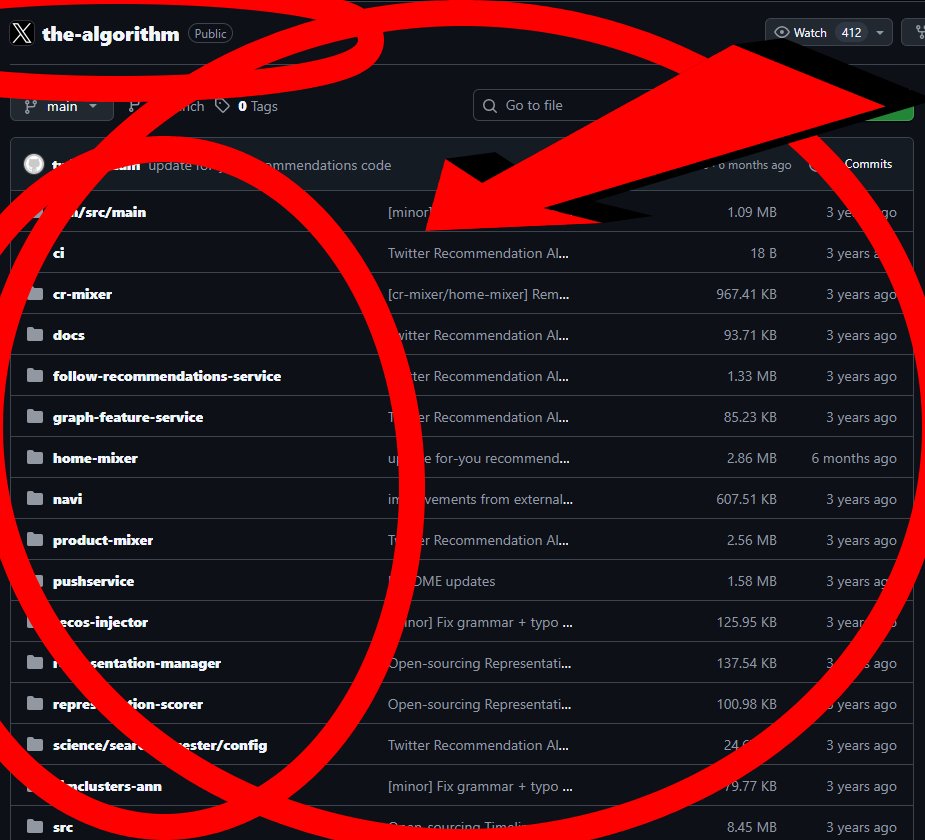Click home-mixer's '6 months ago' timestamp

pos(854,458)
